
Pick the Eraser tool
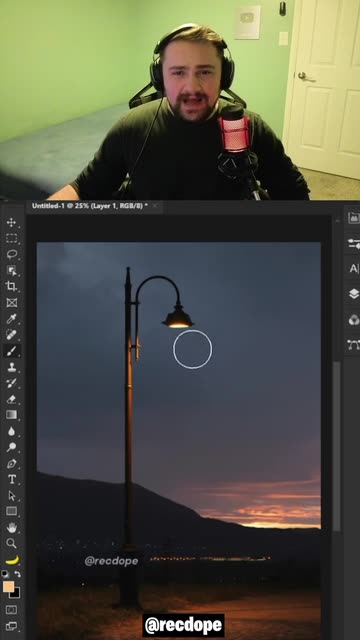click(11, 399)
